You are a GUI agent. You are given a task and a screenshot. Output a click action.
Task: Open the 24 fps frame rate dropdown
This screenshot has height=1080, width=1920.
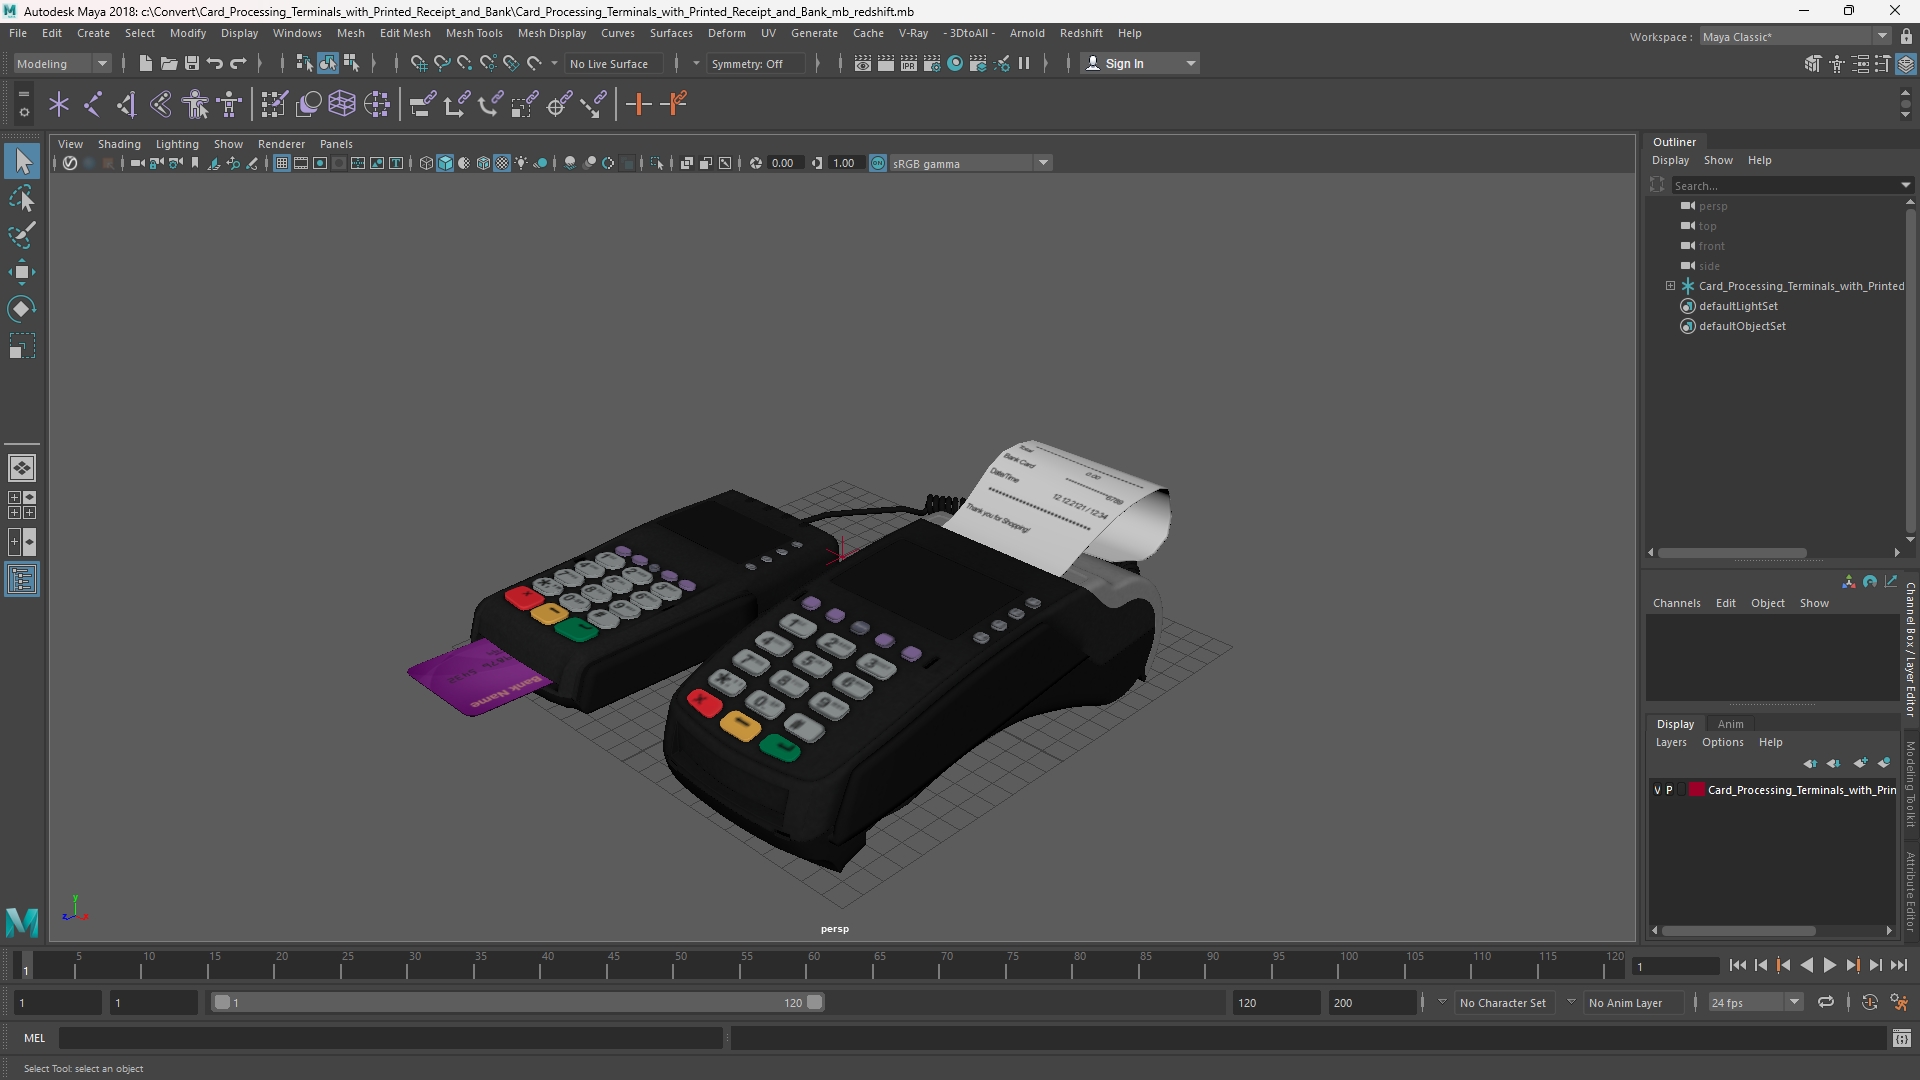pyautogui.click(x=1754, y=1002)
